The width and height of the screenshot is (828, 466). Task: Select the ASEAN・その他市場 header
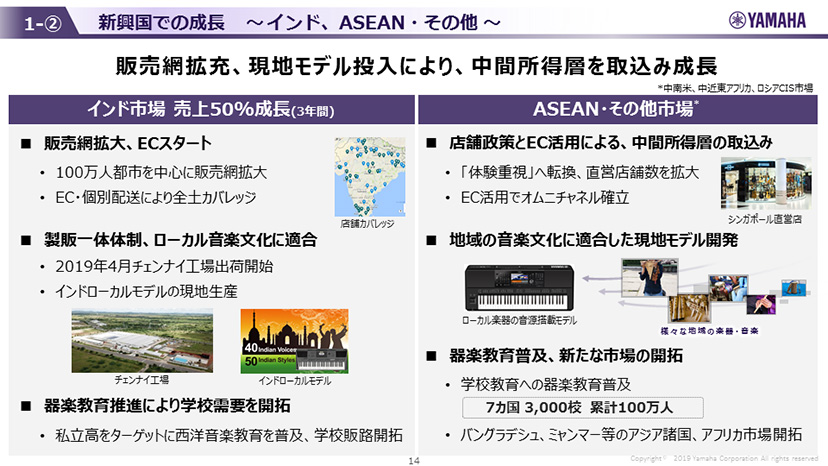coord(617,109)
